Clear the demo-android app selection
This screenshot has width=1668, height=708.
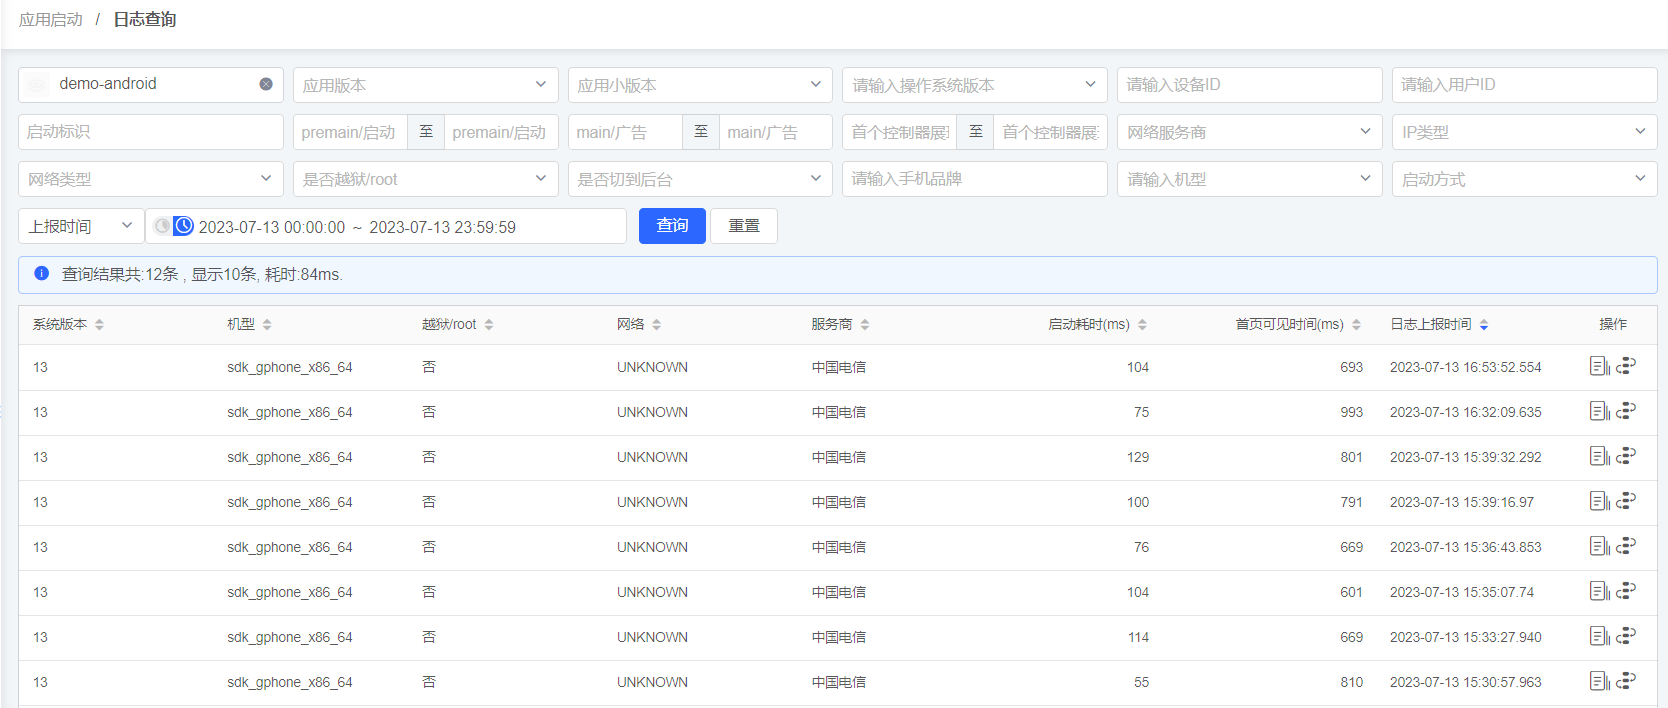point(266,84)
